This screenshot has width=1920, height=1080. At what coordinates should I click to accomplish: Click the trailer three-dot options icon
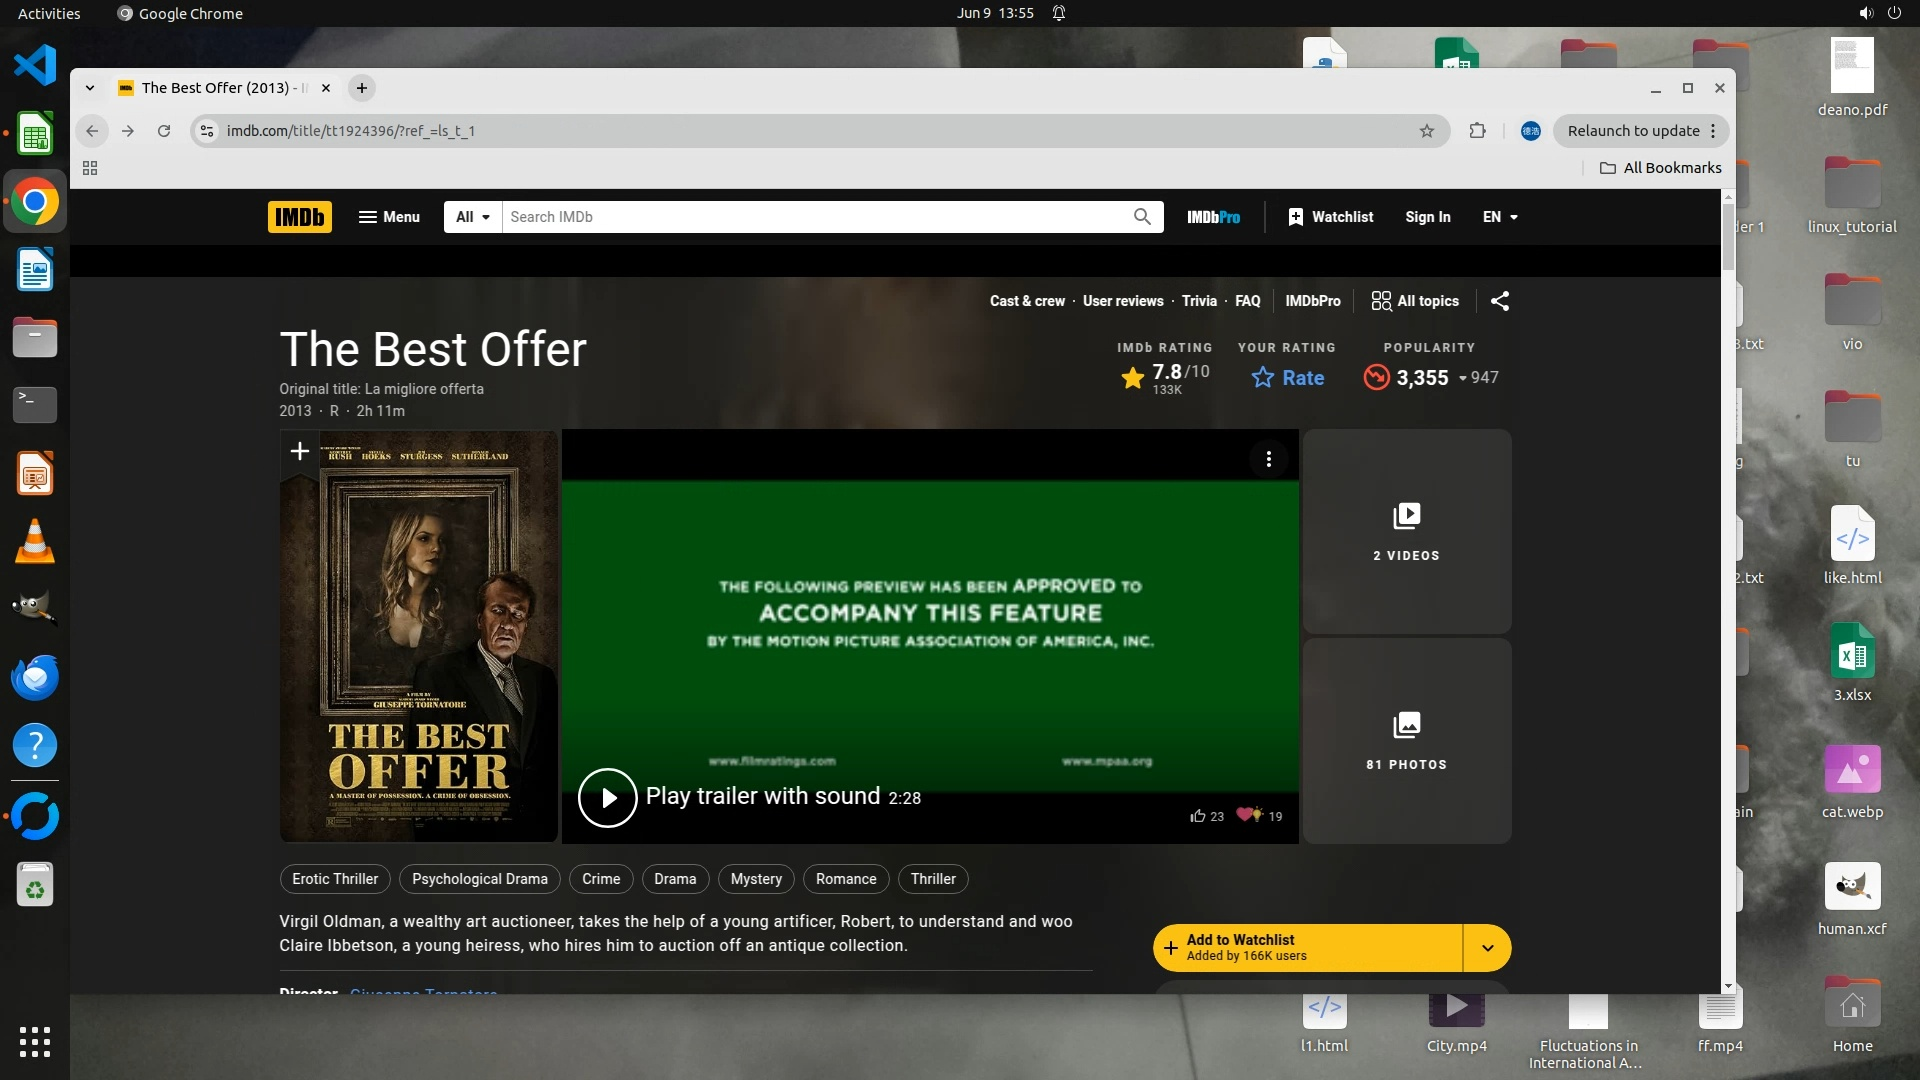1268,459
